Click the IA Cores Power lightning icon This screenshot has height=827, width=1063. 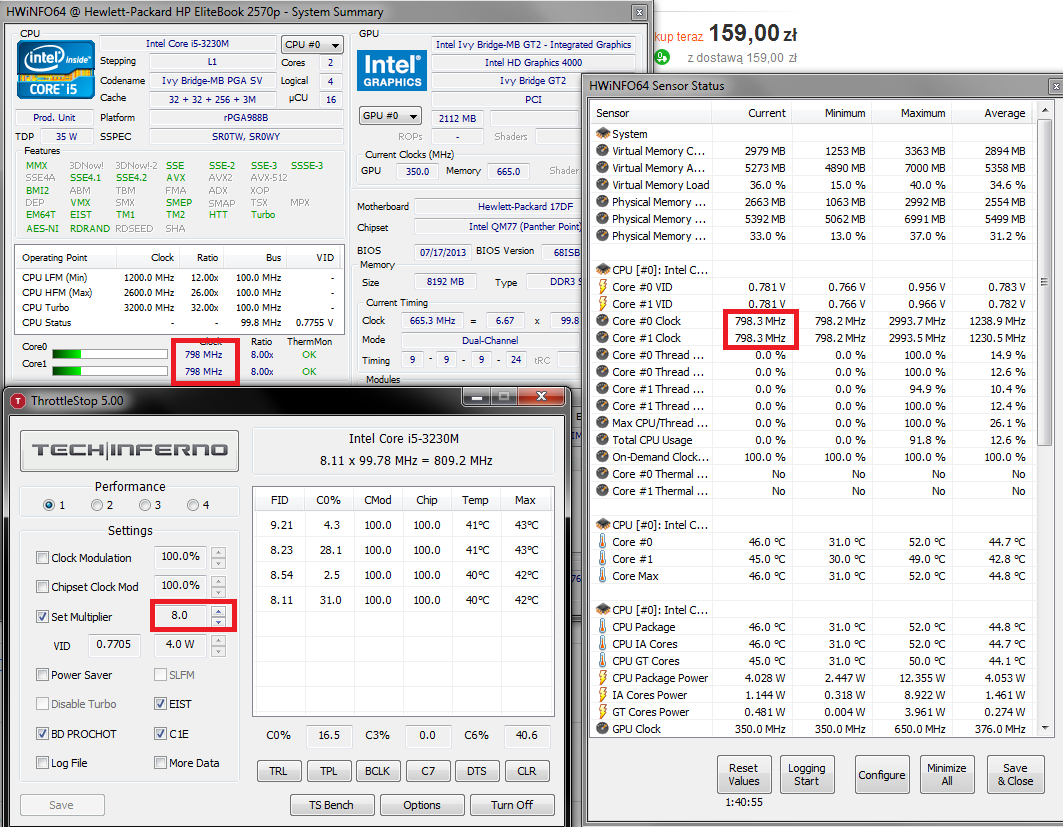[x=603, y=694]
